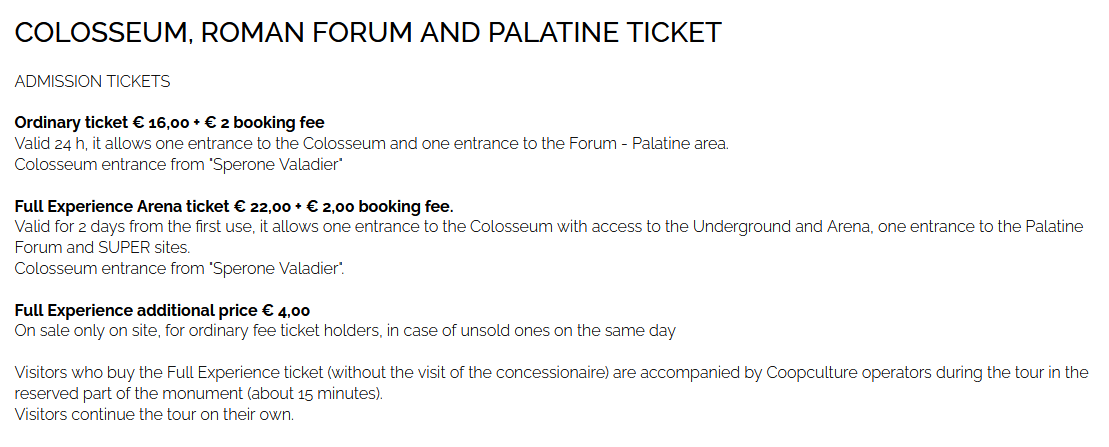Click the Colosseum, Roman Forum and Palatine Ticket heading
Screen dimensions: 1109x447
pos(367,33)
